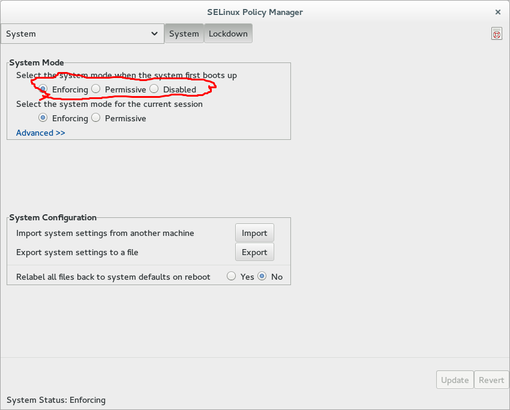
Task: Open the System combo box selector
Action: tap(82, 34)
